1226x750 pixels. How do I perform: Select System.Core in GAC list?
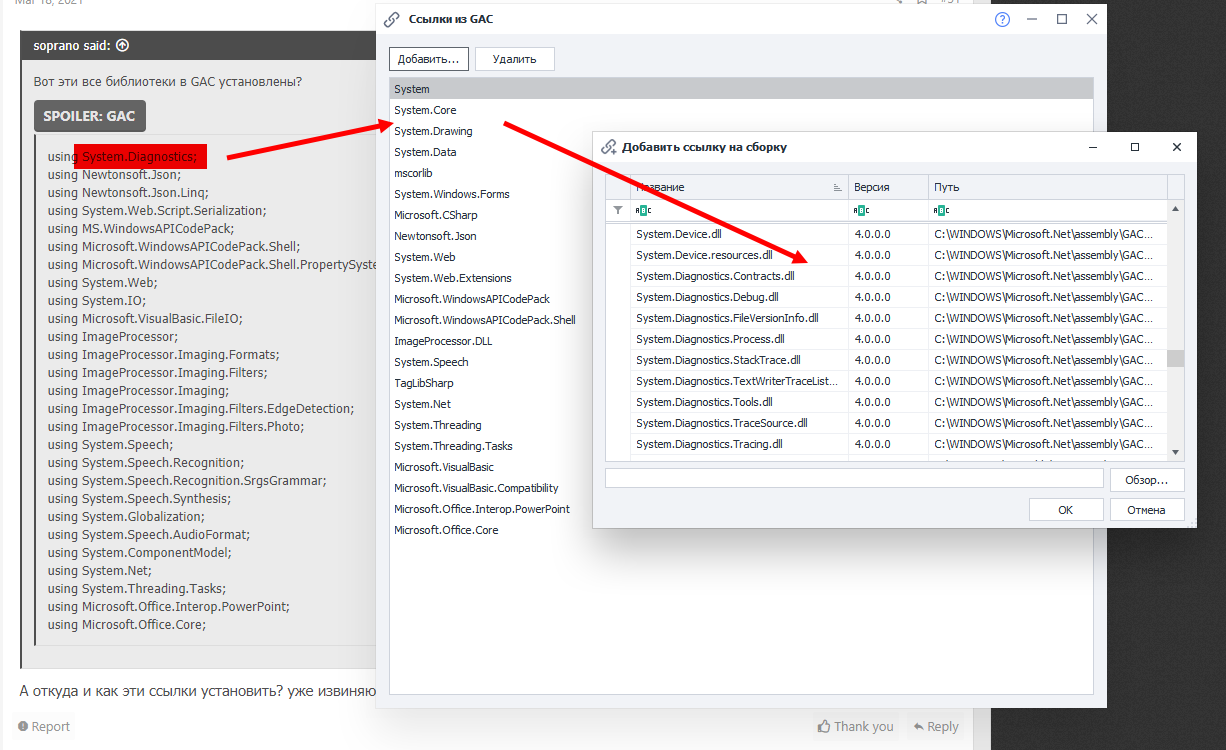[x=741, y=110]
